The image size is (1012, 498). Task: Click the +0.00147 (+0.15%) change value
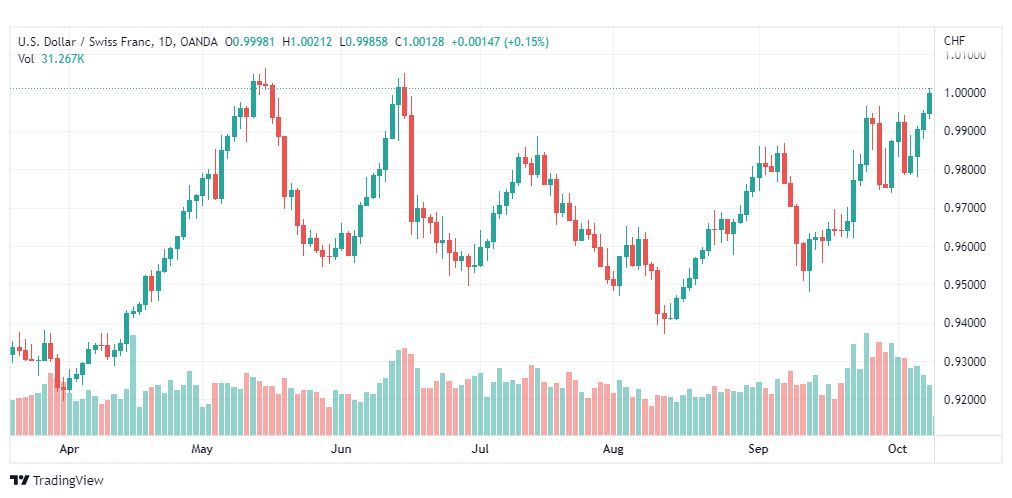click(500, 42)
